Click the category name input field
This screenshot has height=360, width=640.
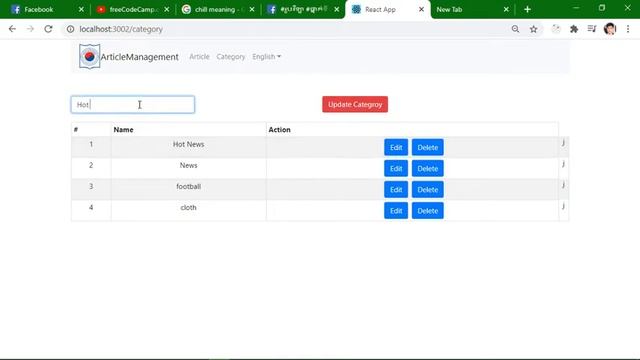[x=133, y=104]
